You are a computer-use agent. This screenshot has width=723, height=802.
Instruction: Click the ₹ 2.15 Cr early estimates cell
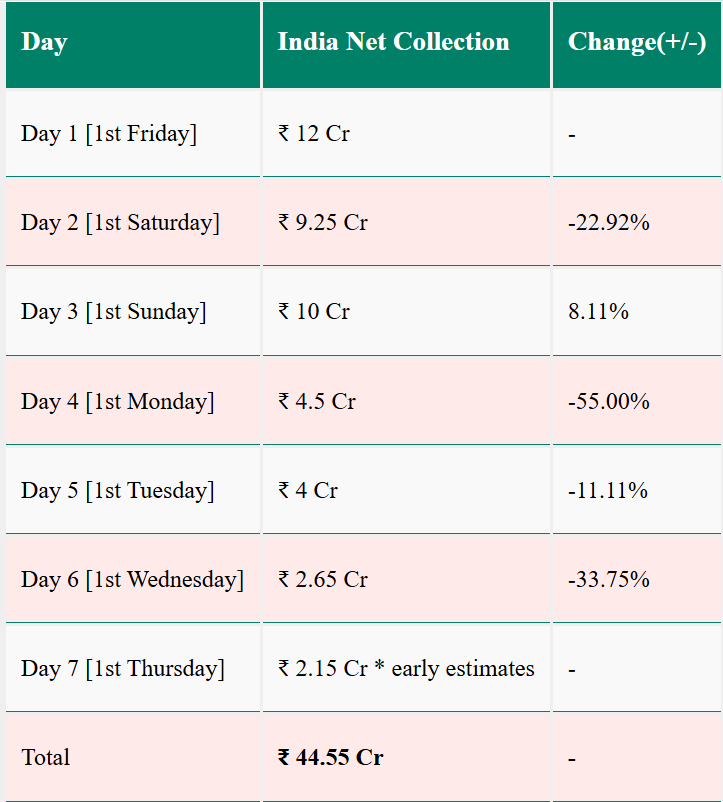(x=406, y=668)
